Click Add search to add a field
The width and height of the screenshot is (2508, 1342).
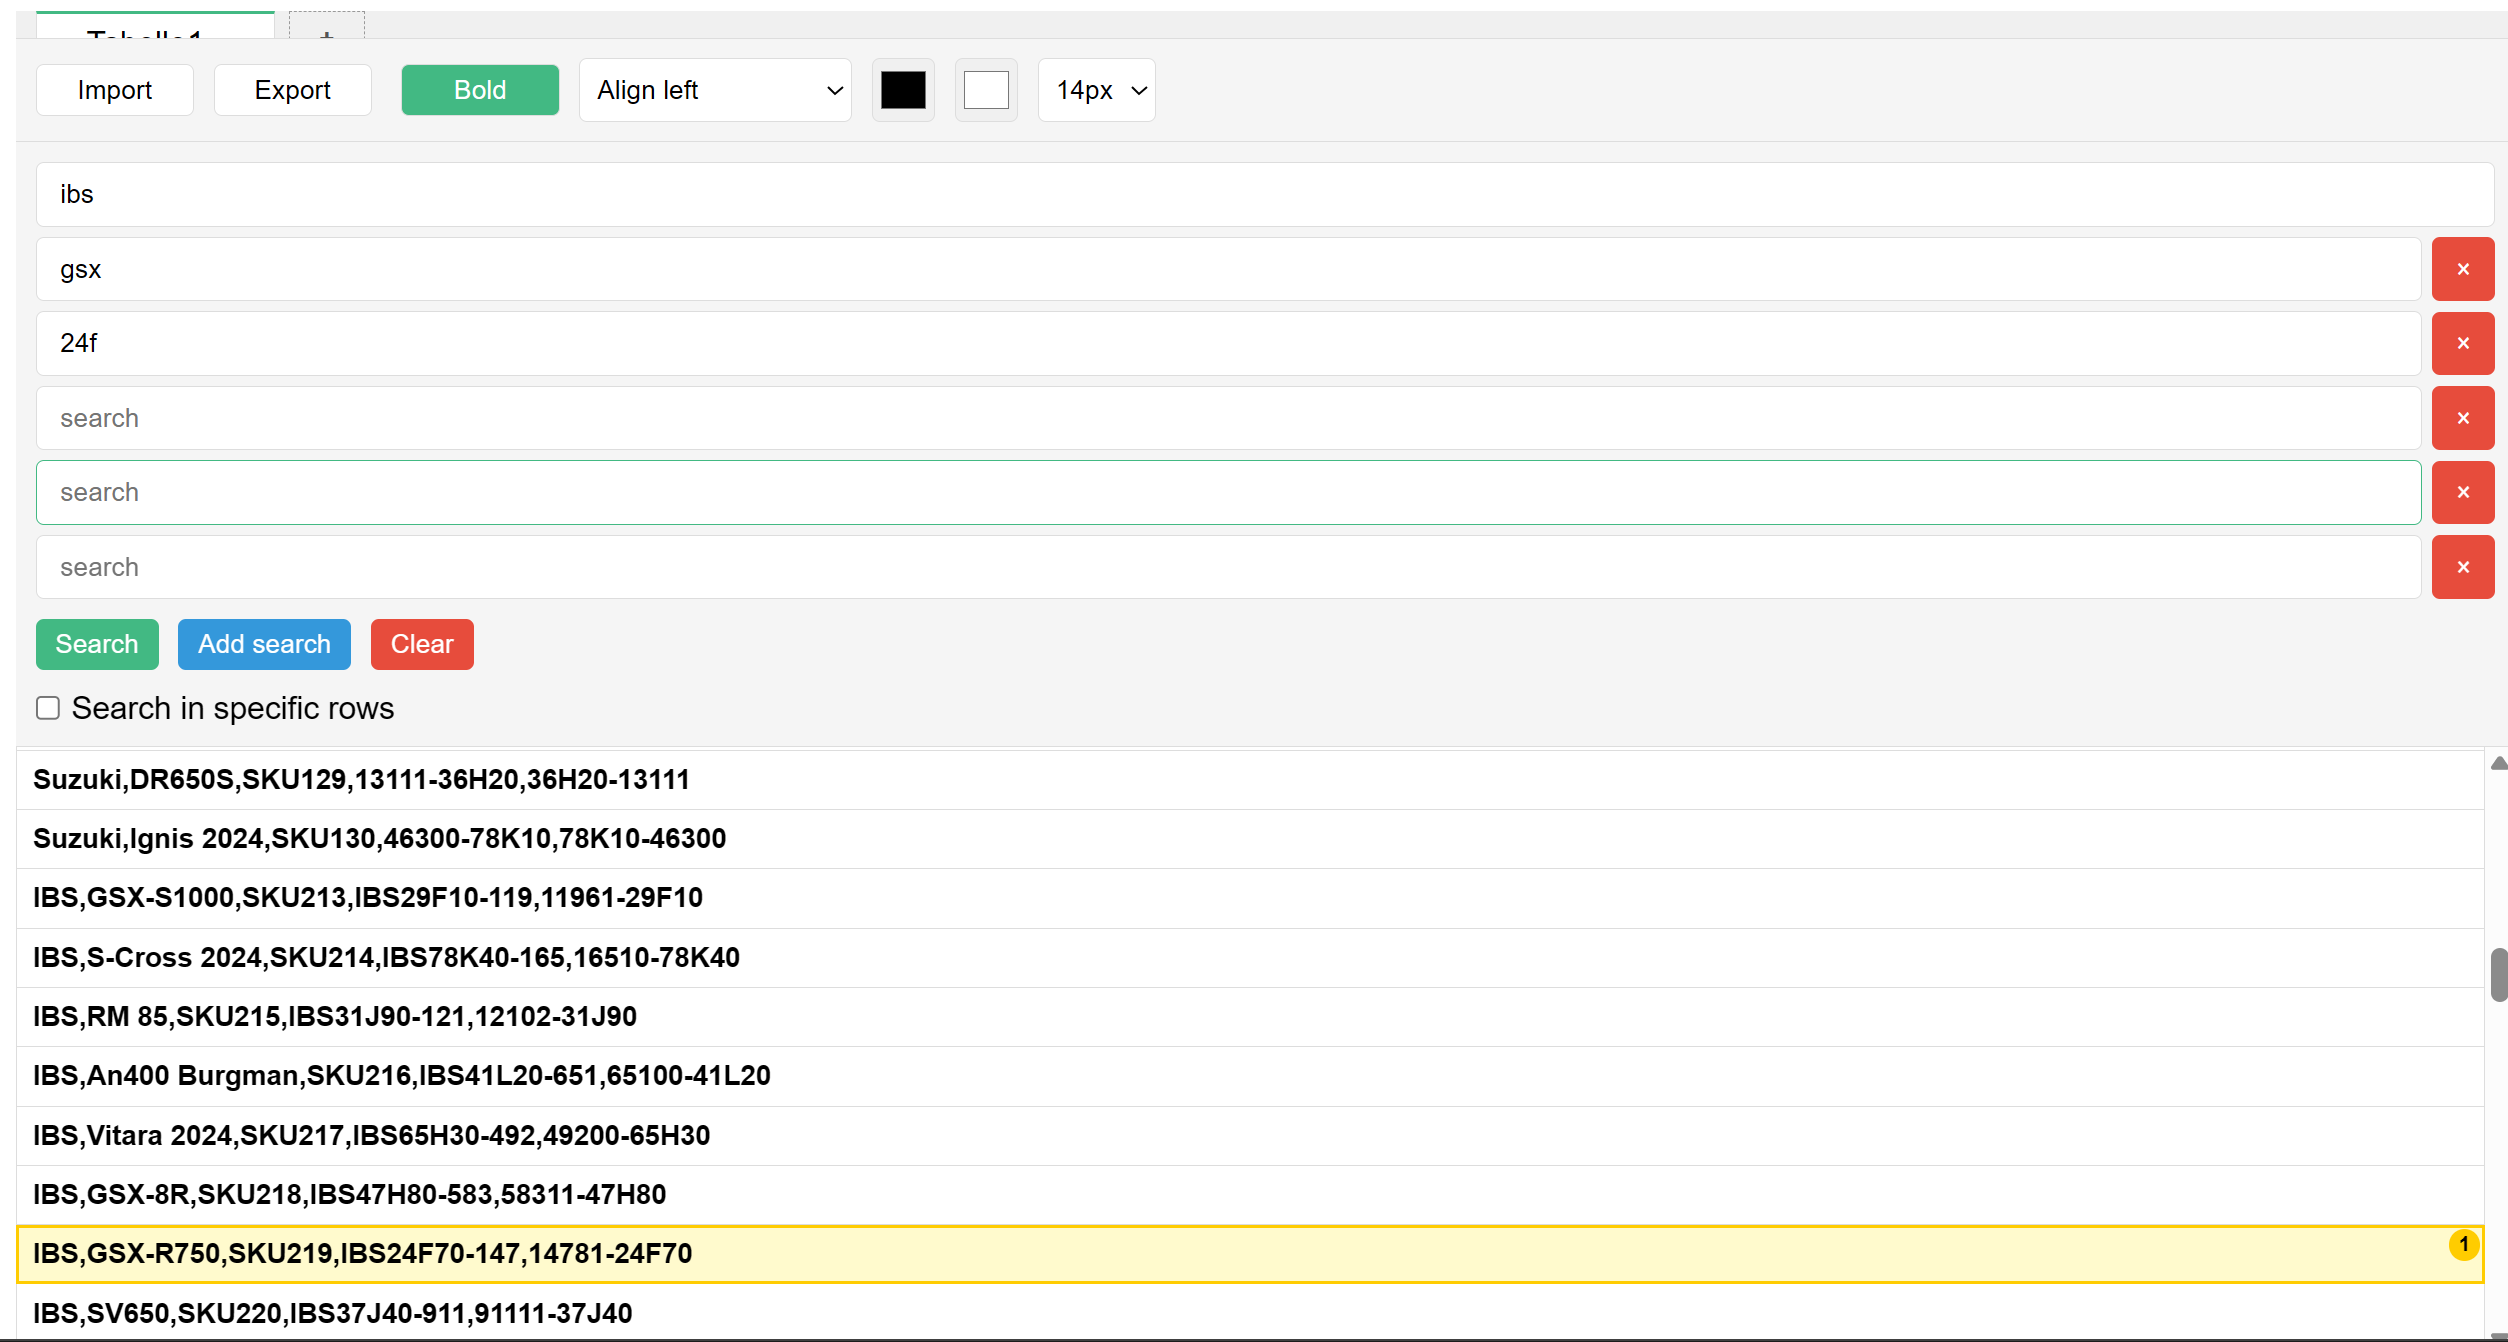[x=264, y=644]
